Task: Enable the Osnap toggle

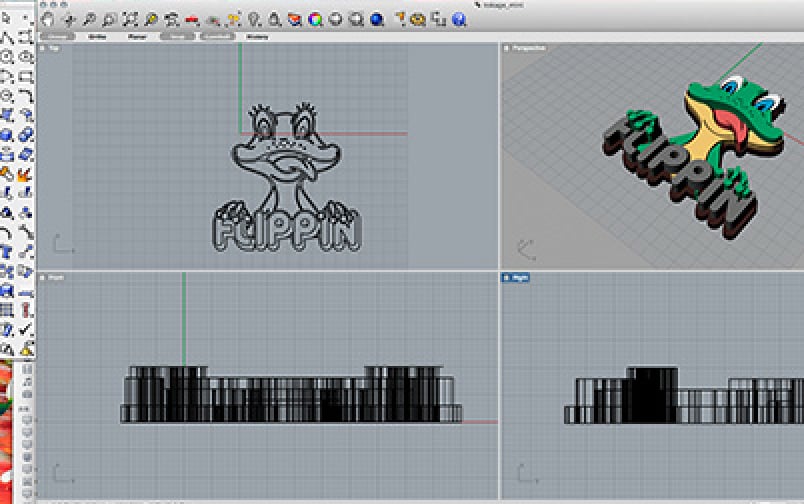Action: [177, 36]
